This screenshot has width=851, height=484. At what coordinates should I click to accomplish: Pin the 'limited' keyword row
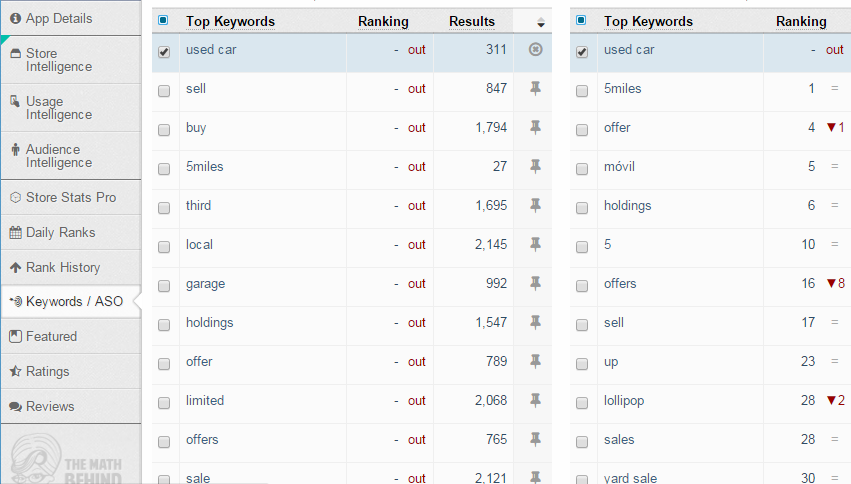535,401
